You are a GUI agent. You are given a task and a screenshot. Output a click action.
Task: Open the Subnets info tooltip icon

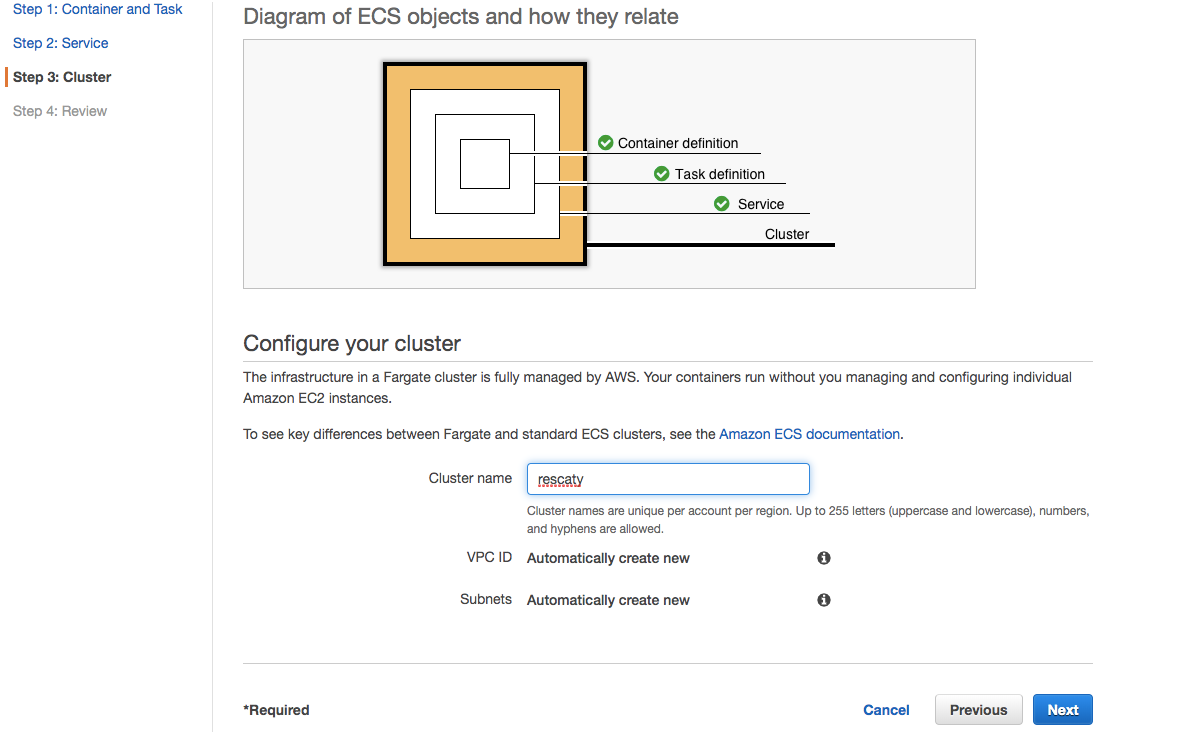[823, 599]
